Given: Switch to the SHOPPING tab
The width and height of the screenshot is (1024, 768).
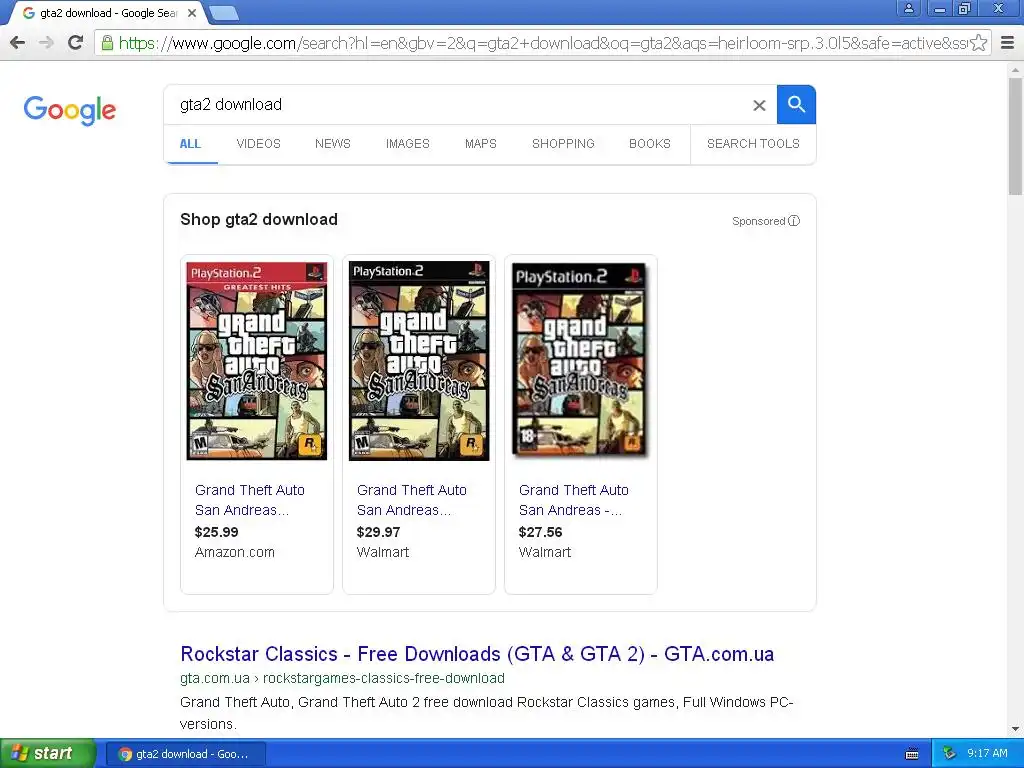Looking at the screenshot, I should click(563, 144).
